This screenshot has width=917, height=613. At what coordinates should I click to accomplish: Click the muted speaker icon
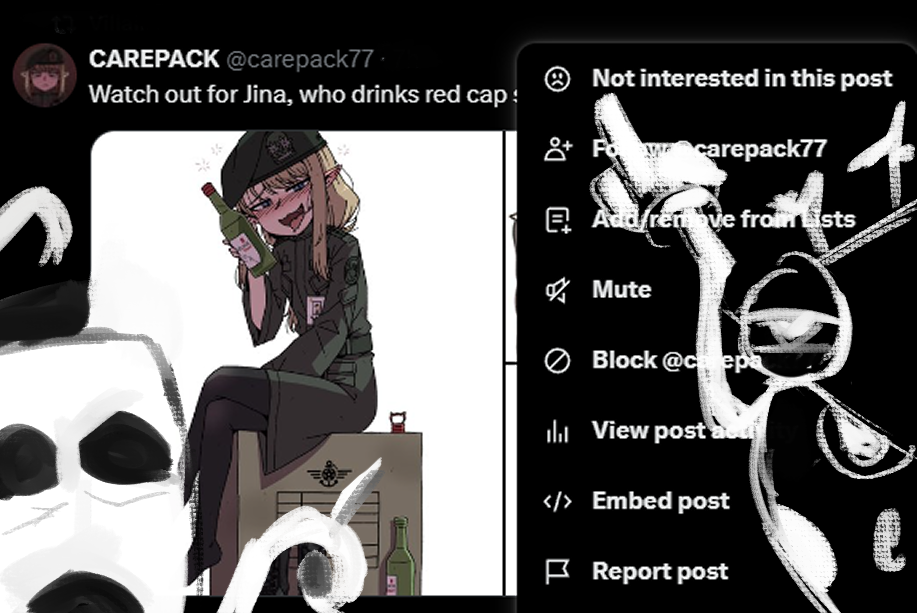coord(557,290)
